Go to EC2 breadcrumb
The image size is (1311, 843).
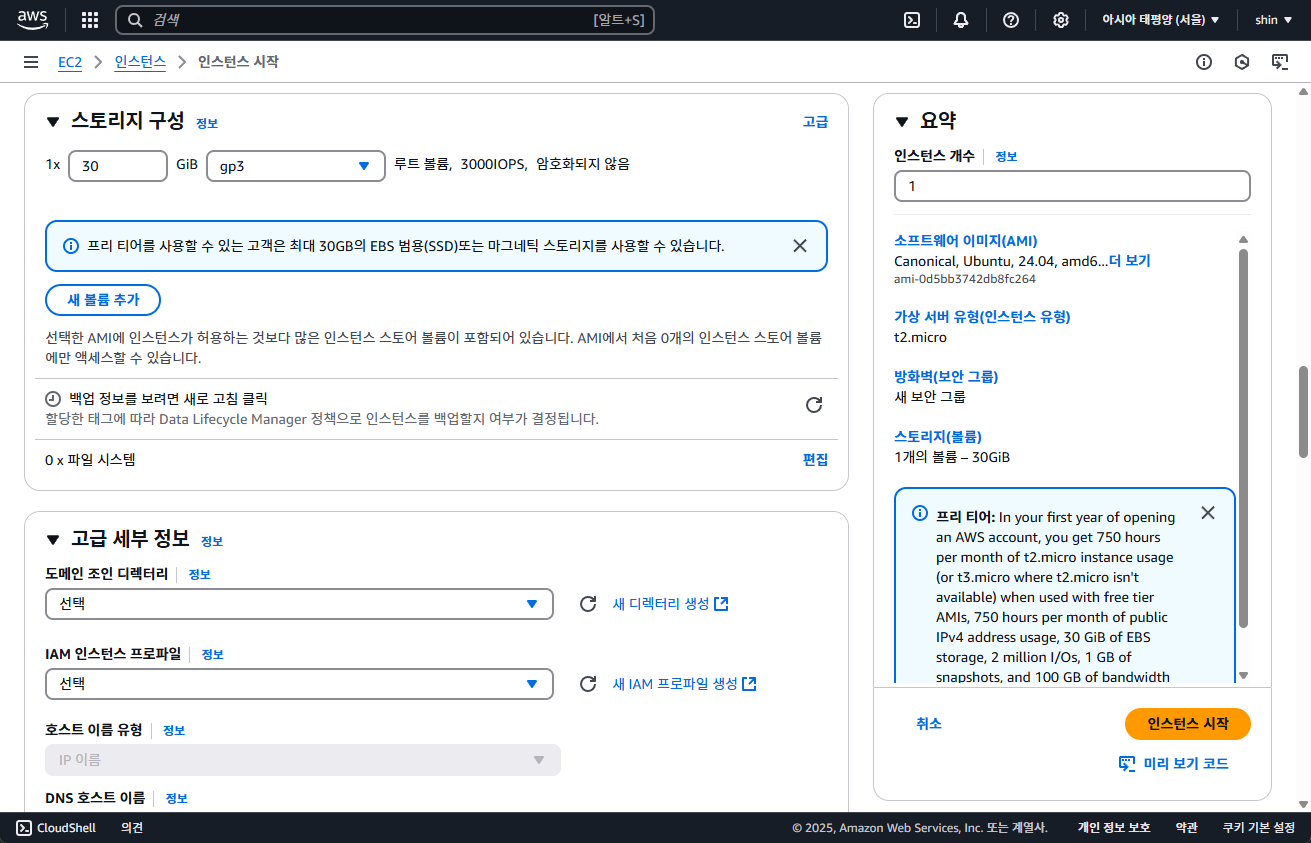(x=69, y=62)
